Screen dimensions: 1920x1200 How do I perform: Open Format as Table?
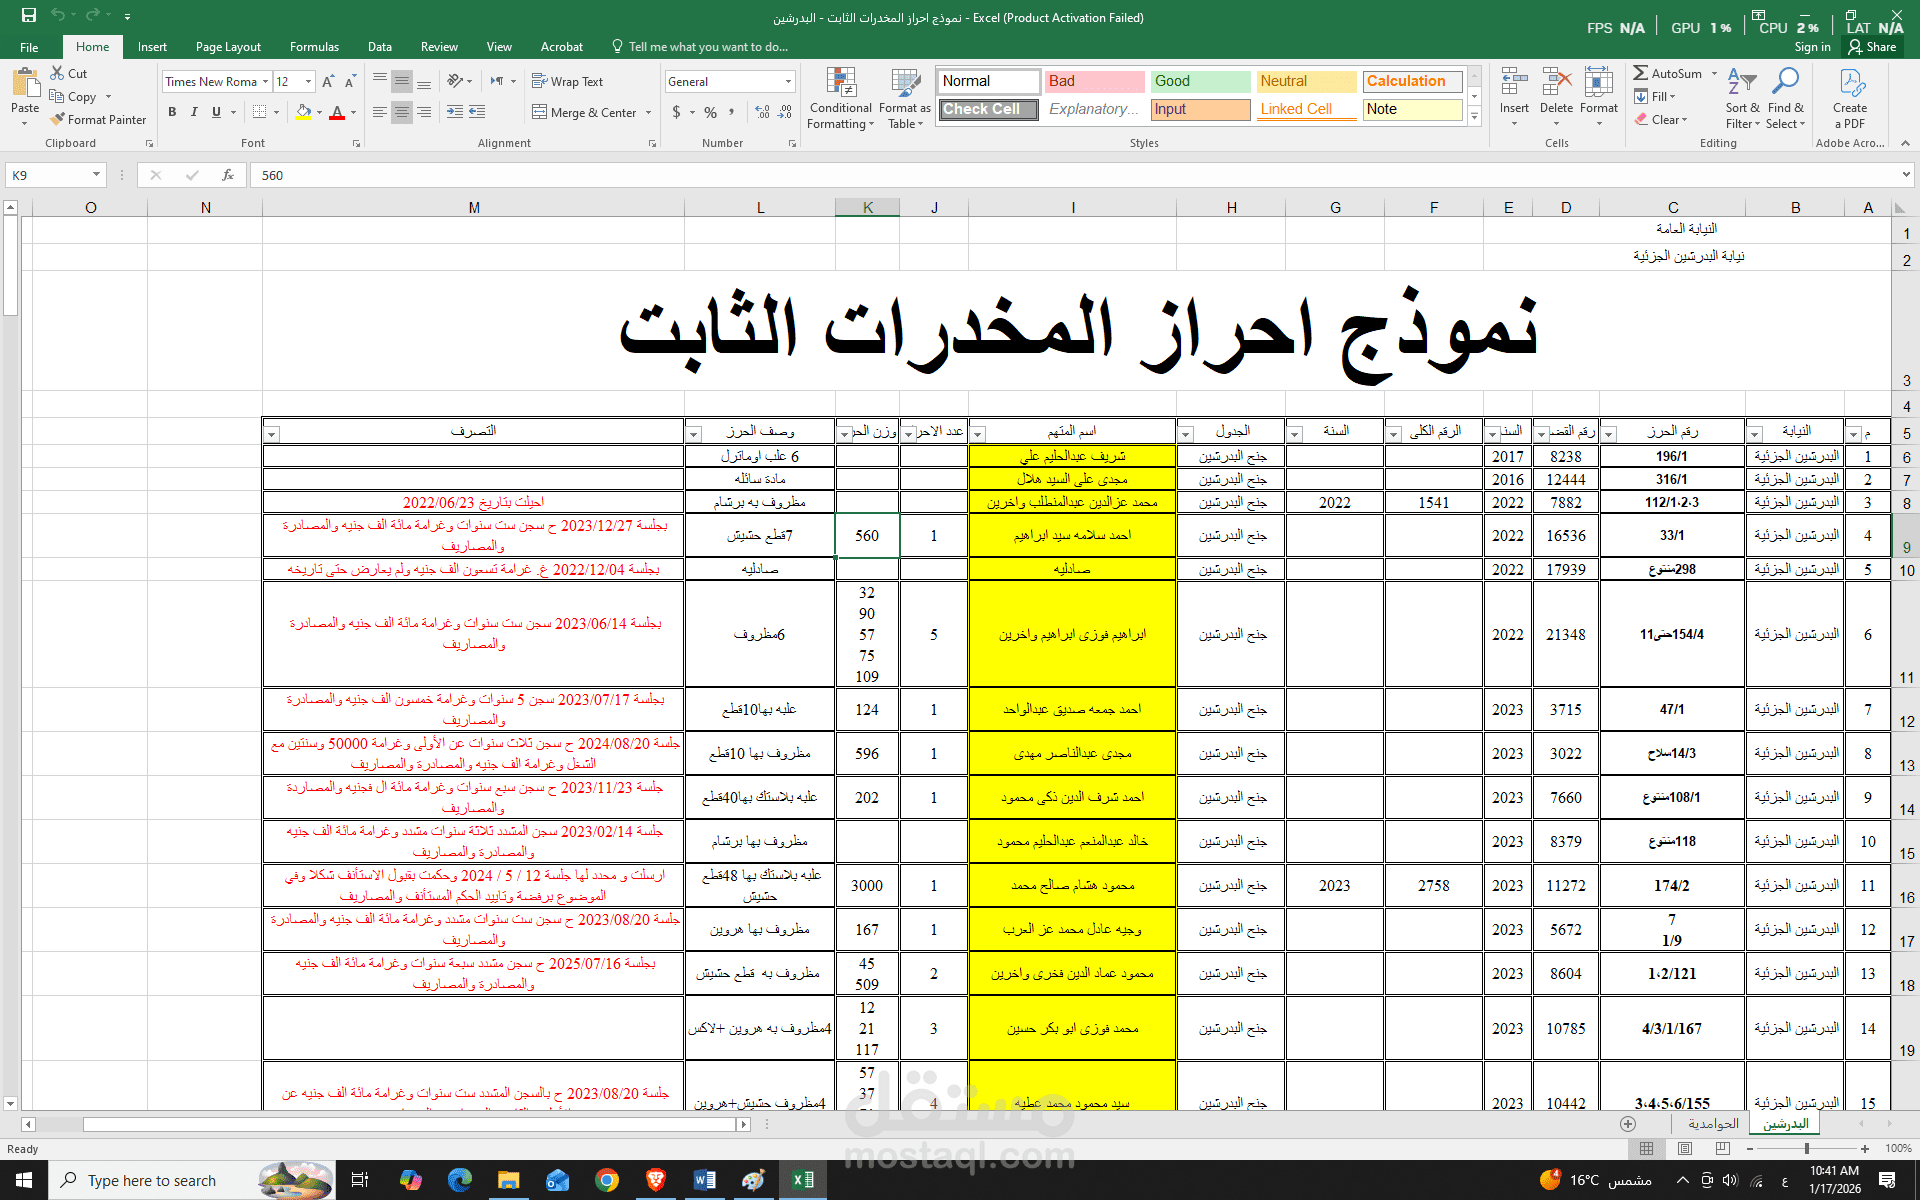tap(905, 98)
